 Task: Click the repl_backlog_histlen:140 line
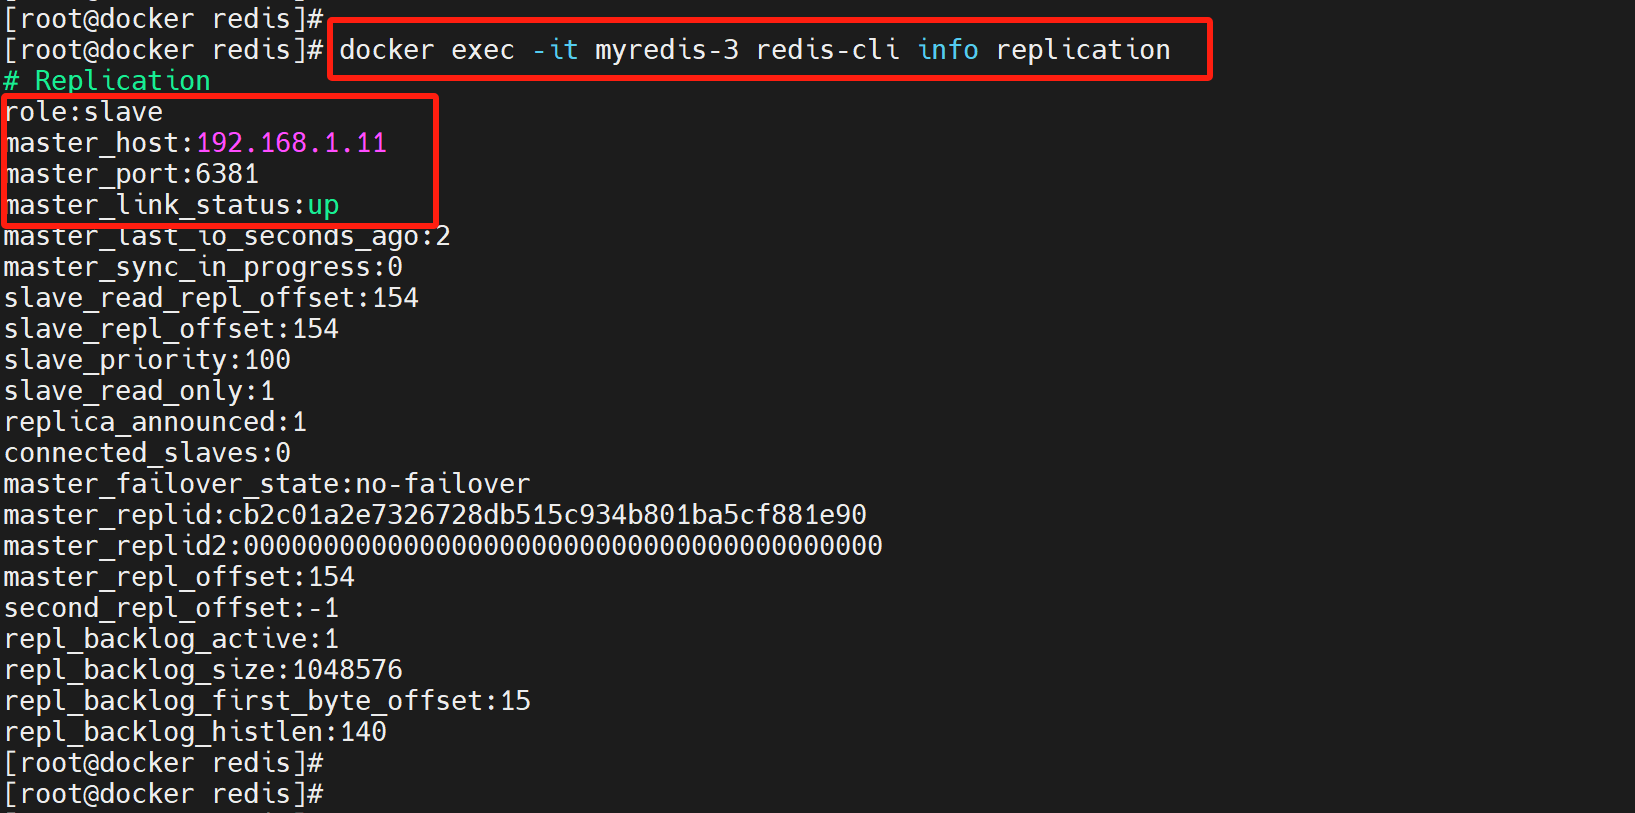point(195,732)
